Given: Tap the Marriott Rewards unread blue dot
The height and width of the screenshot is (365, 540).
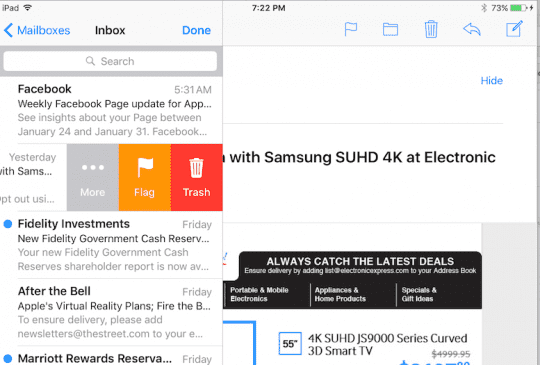Looking at the screenshot, I should click(x=8, y=359).
